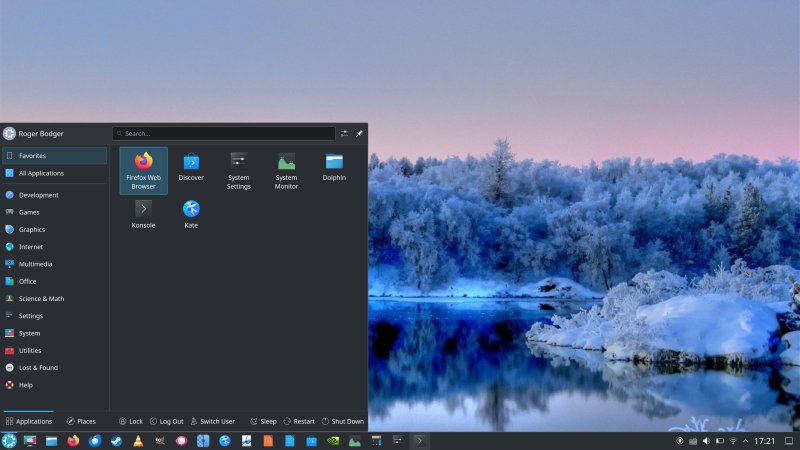This screenshot has width=800, height=450.
Task: Open Kate text editor icon
Action: [191, 214]
